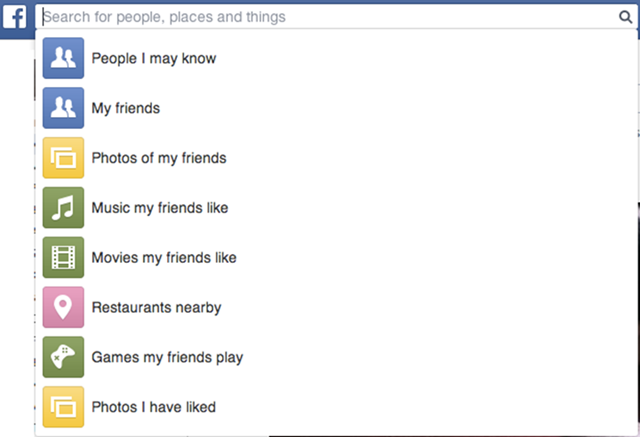Select "Photos of my friends" suggestion
The width and height of the screenshot is (640, 437).
point(159,158)
